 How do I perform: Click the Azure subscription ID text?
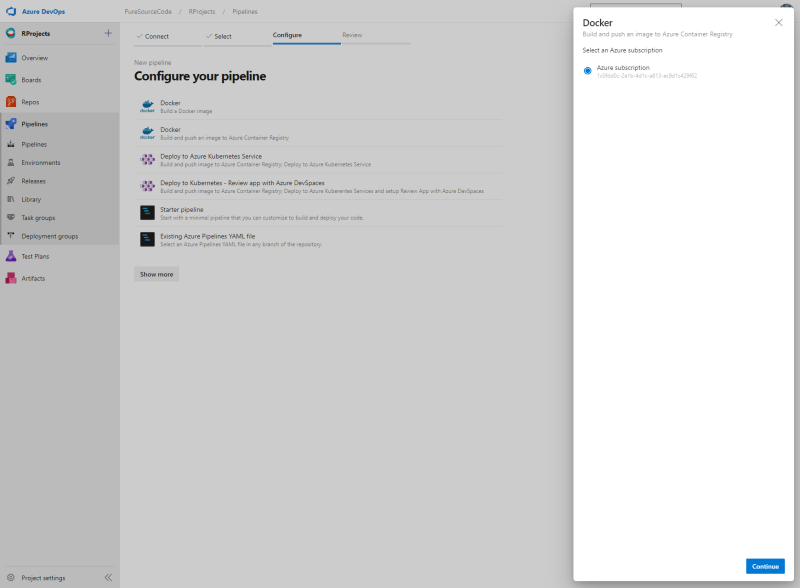point(647,76)
